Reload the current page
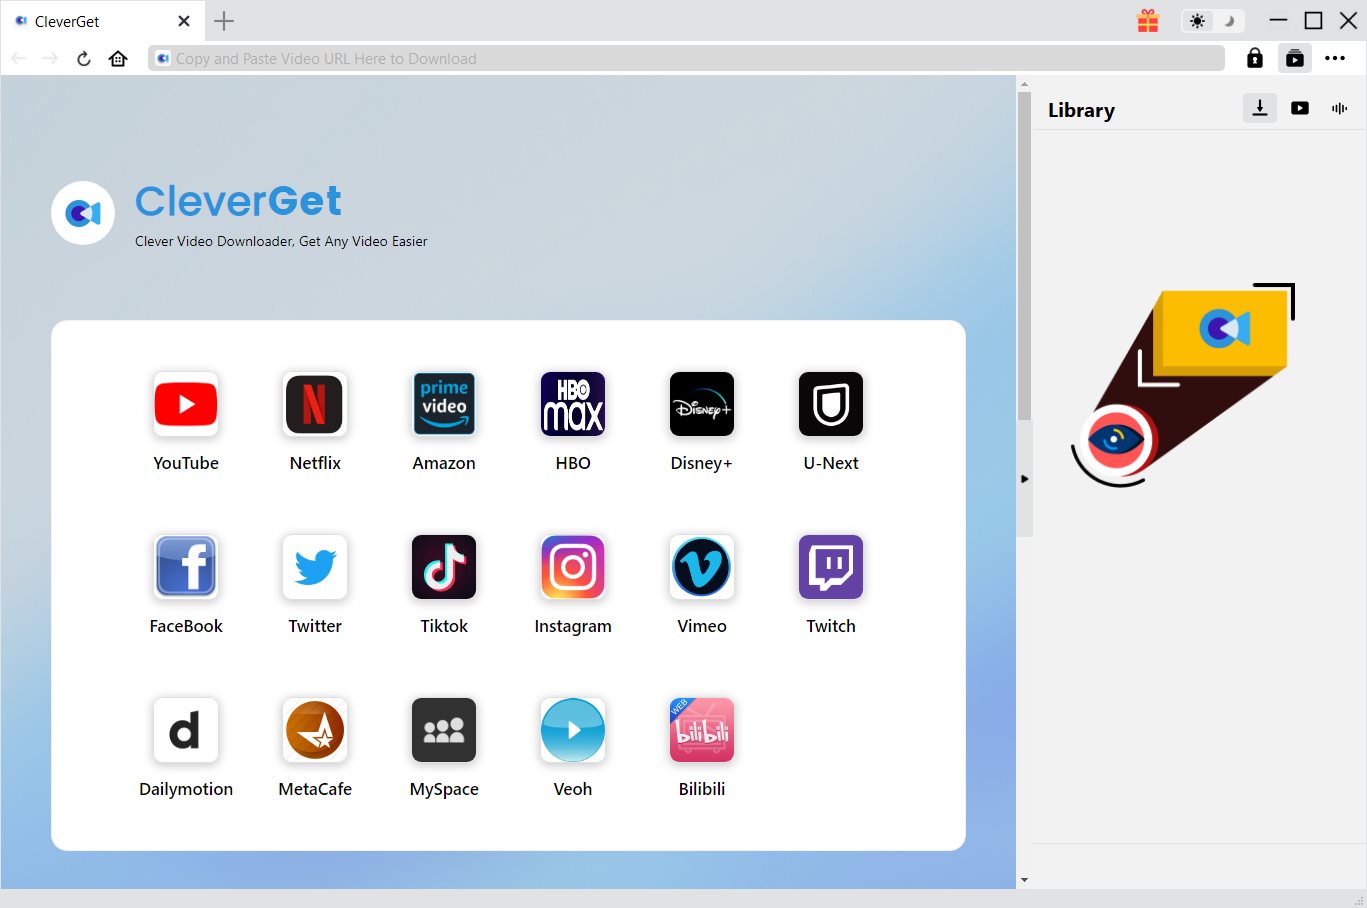Viewport: 1367px width, 908px height. 84,58
